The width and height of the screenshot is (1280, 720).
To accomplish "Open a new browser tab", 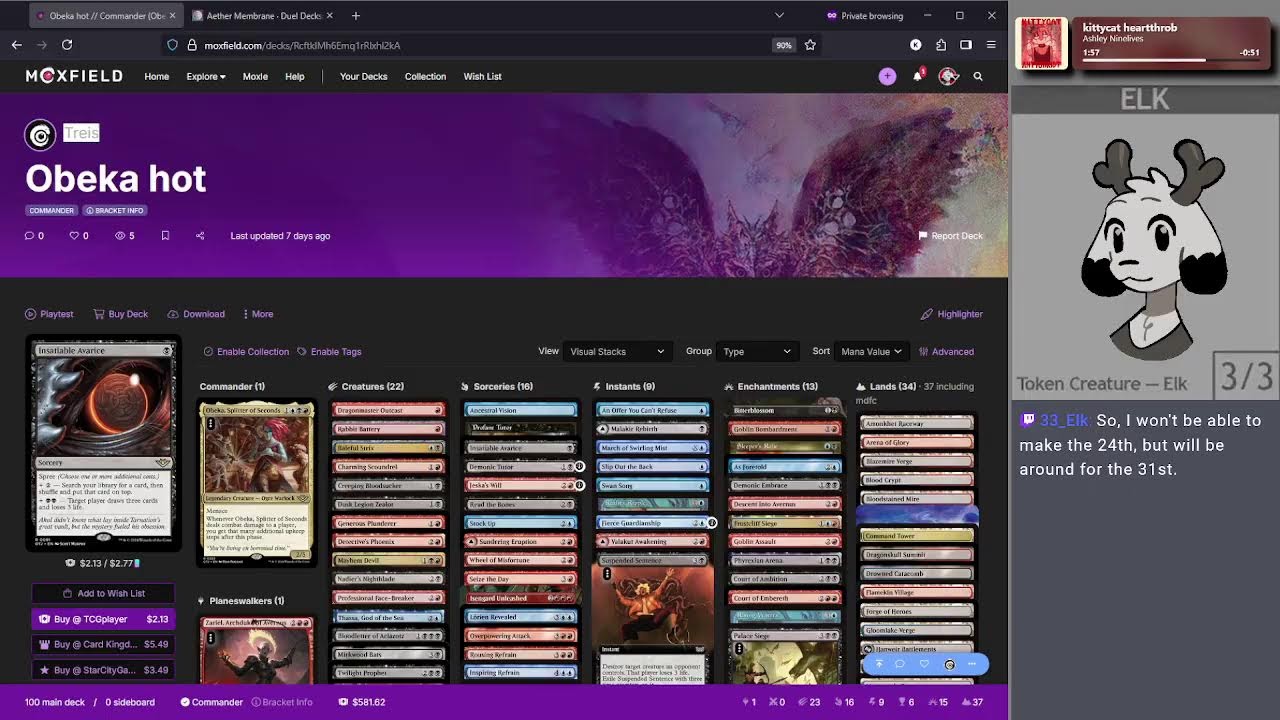I will (356, 16).
